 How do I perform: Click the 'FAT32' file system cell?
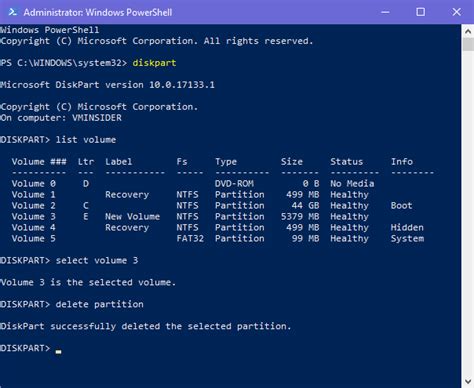[190, 239]
